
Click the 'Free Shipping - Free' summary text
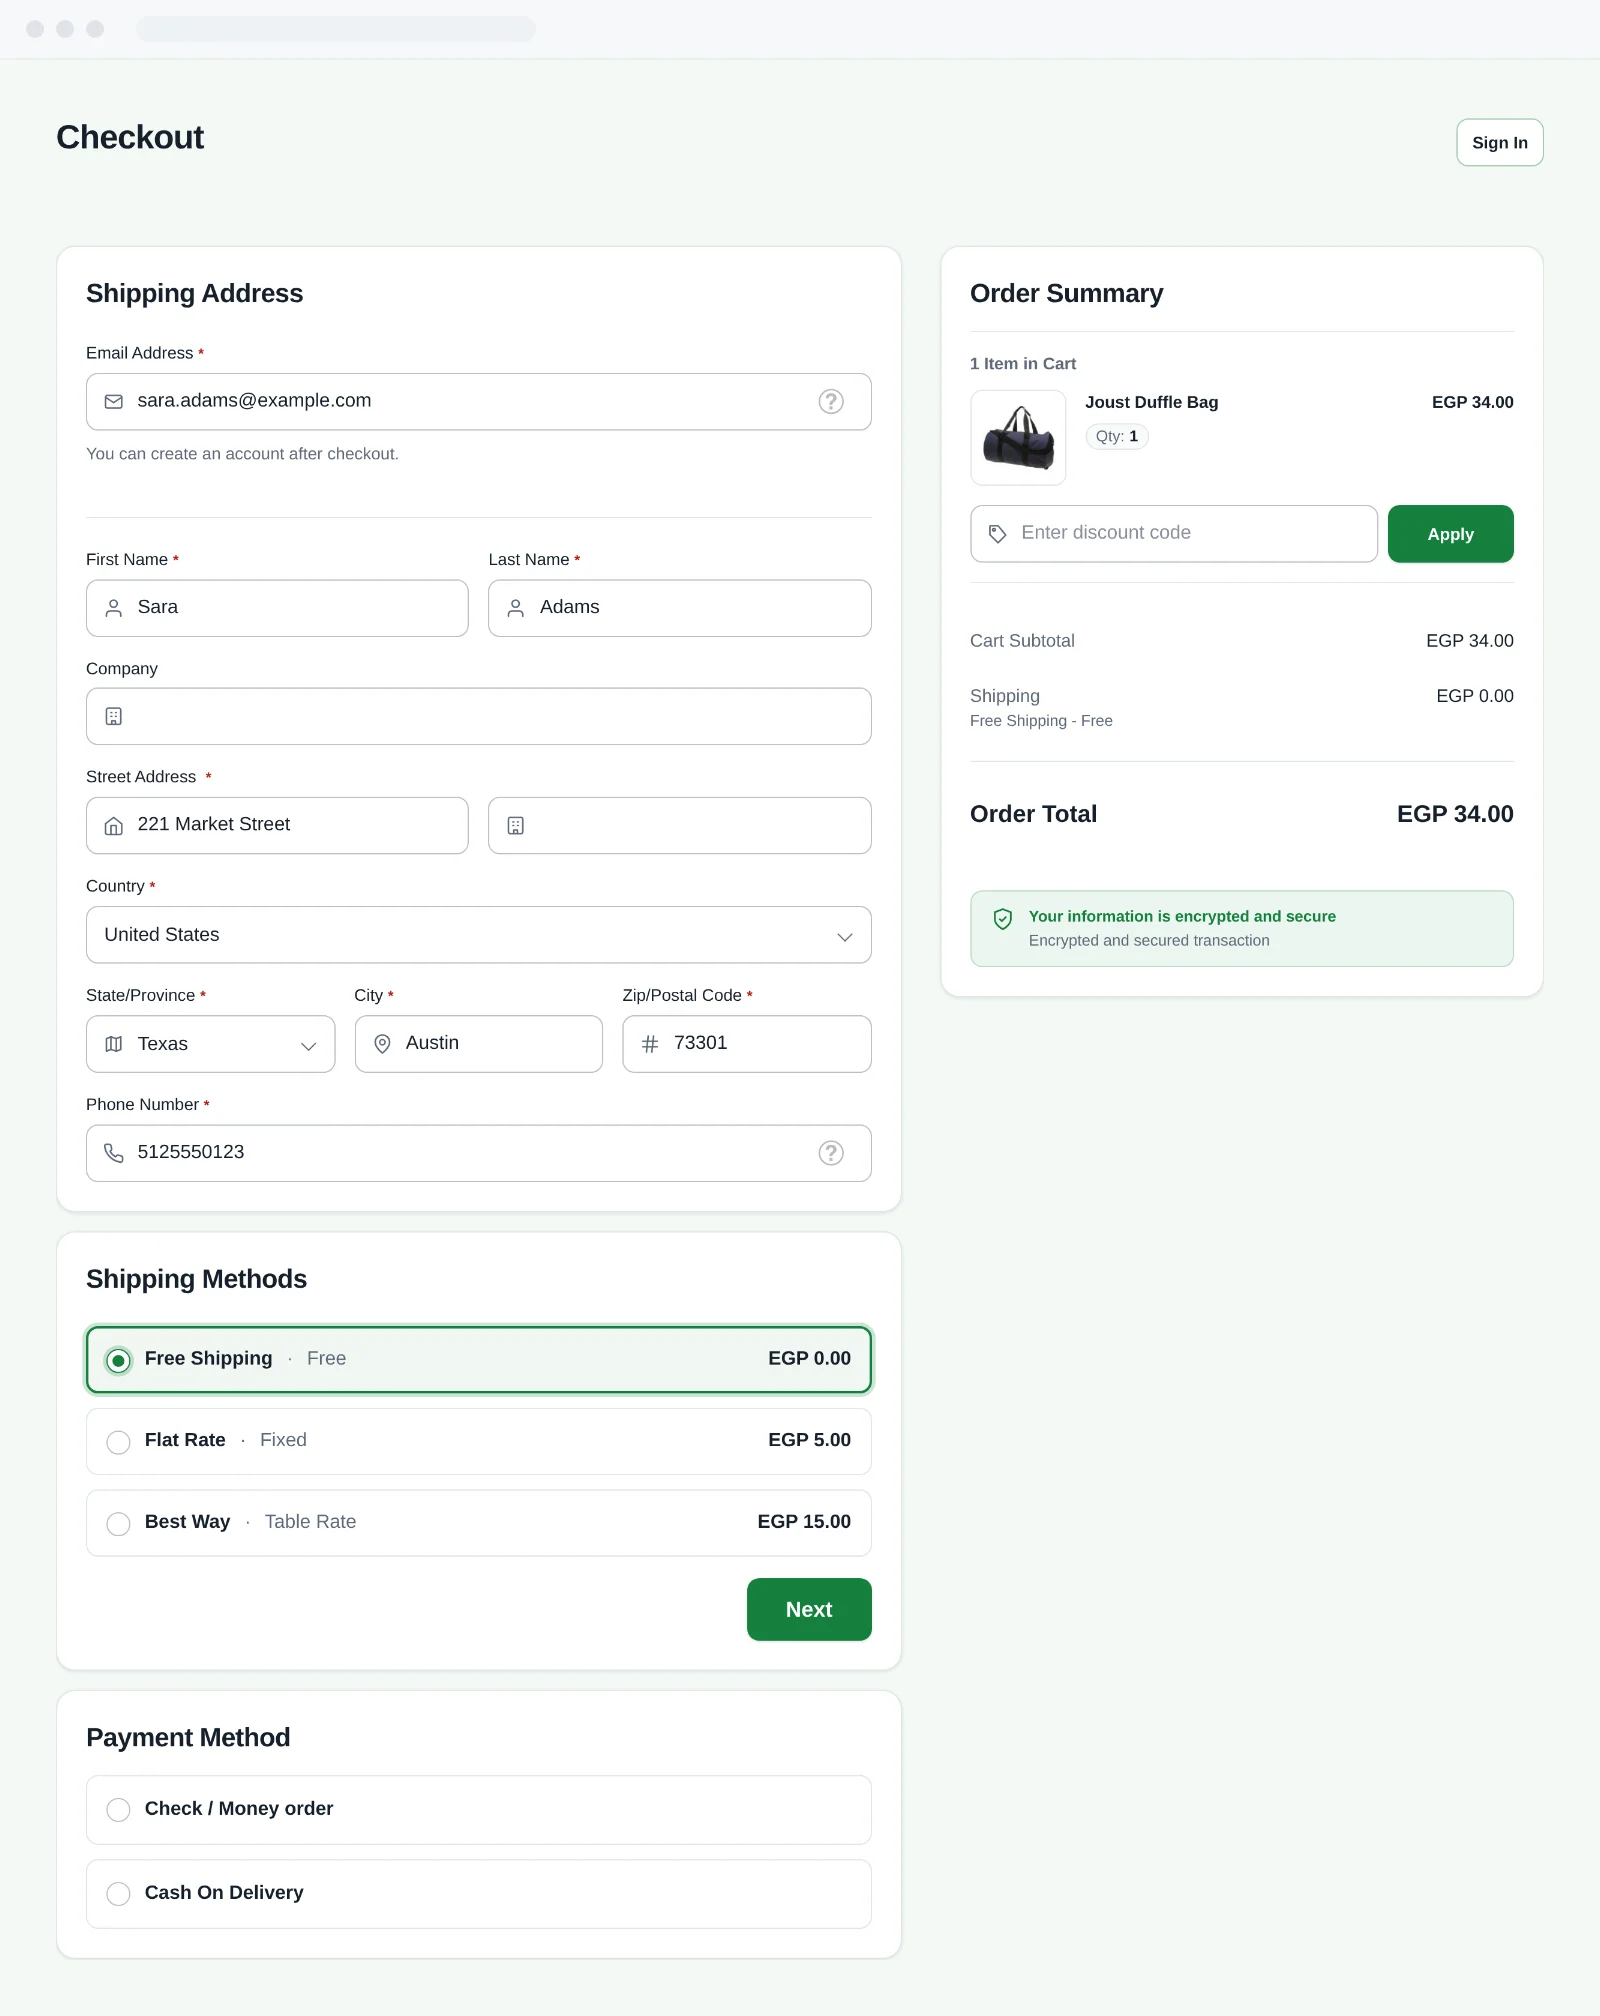1041,721
